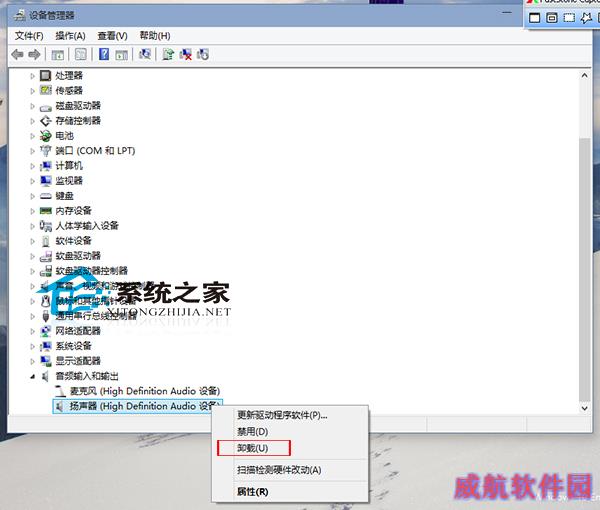
Task: Click the scrollbar up arrow
Action: [x=585, y=76]
